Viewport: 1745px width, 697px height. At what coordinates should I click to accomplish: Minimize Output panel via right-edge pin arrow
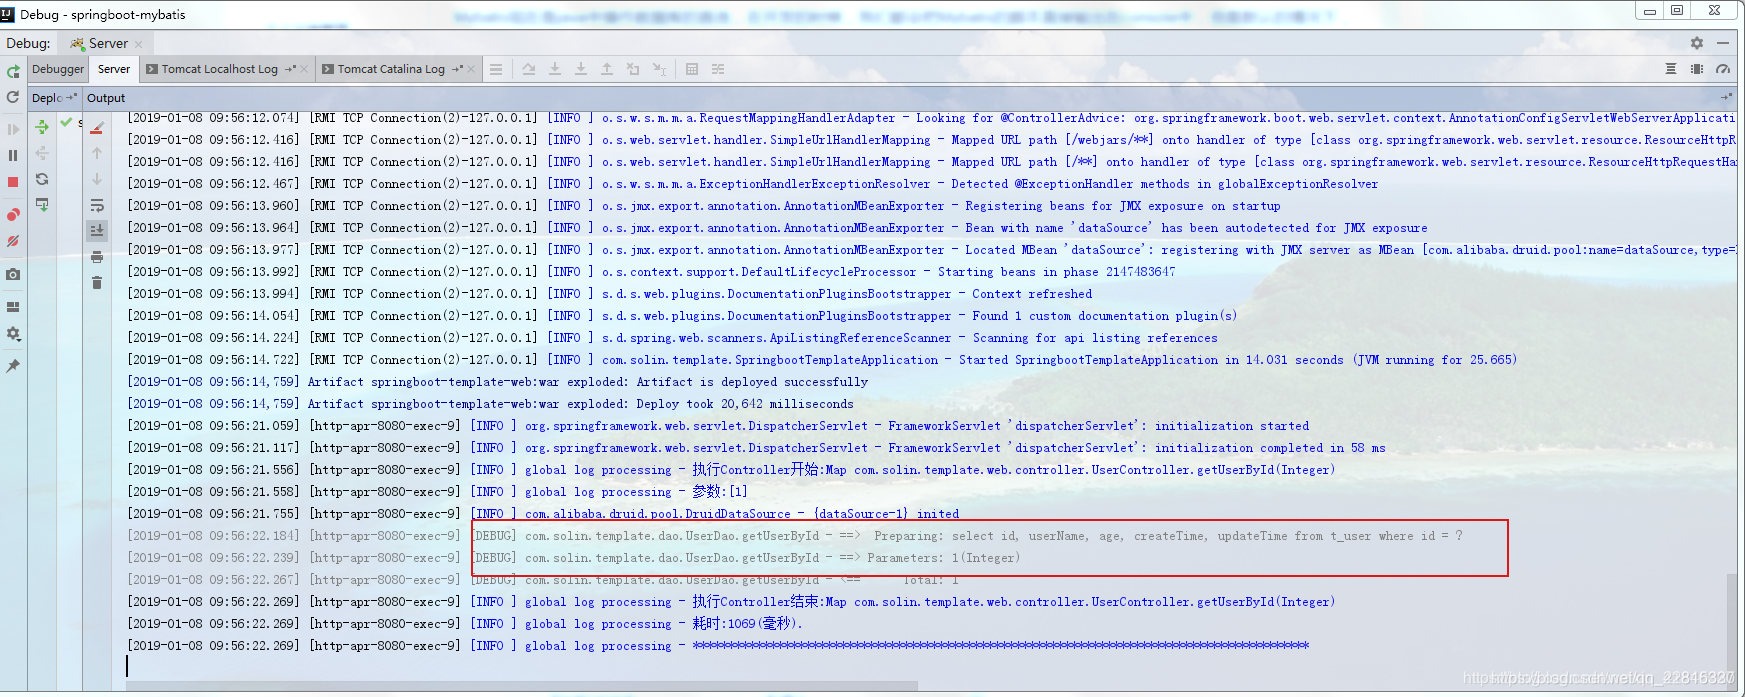coord(1726,98)
